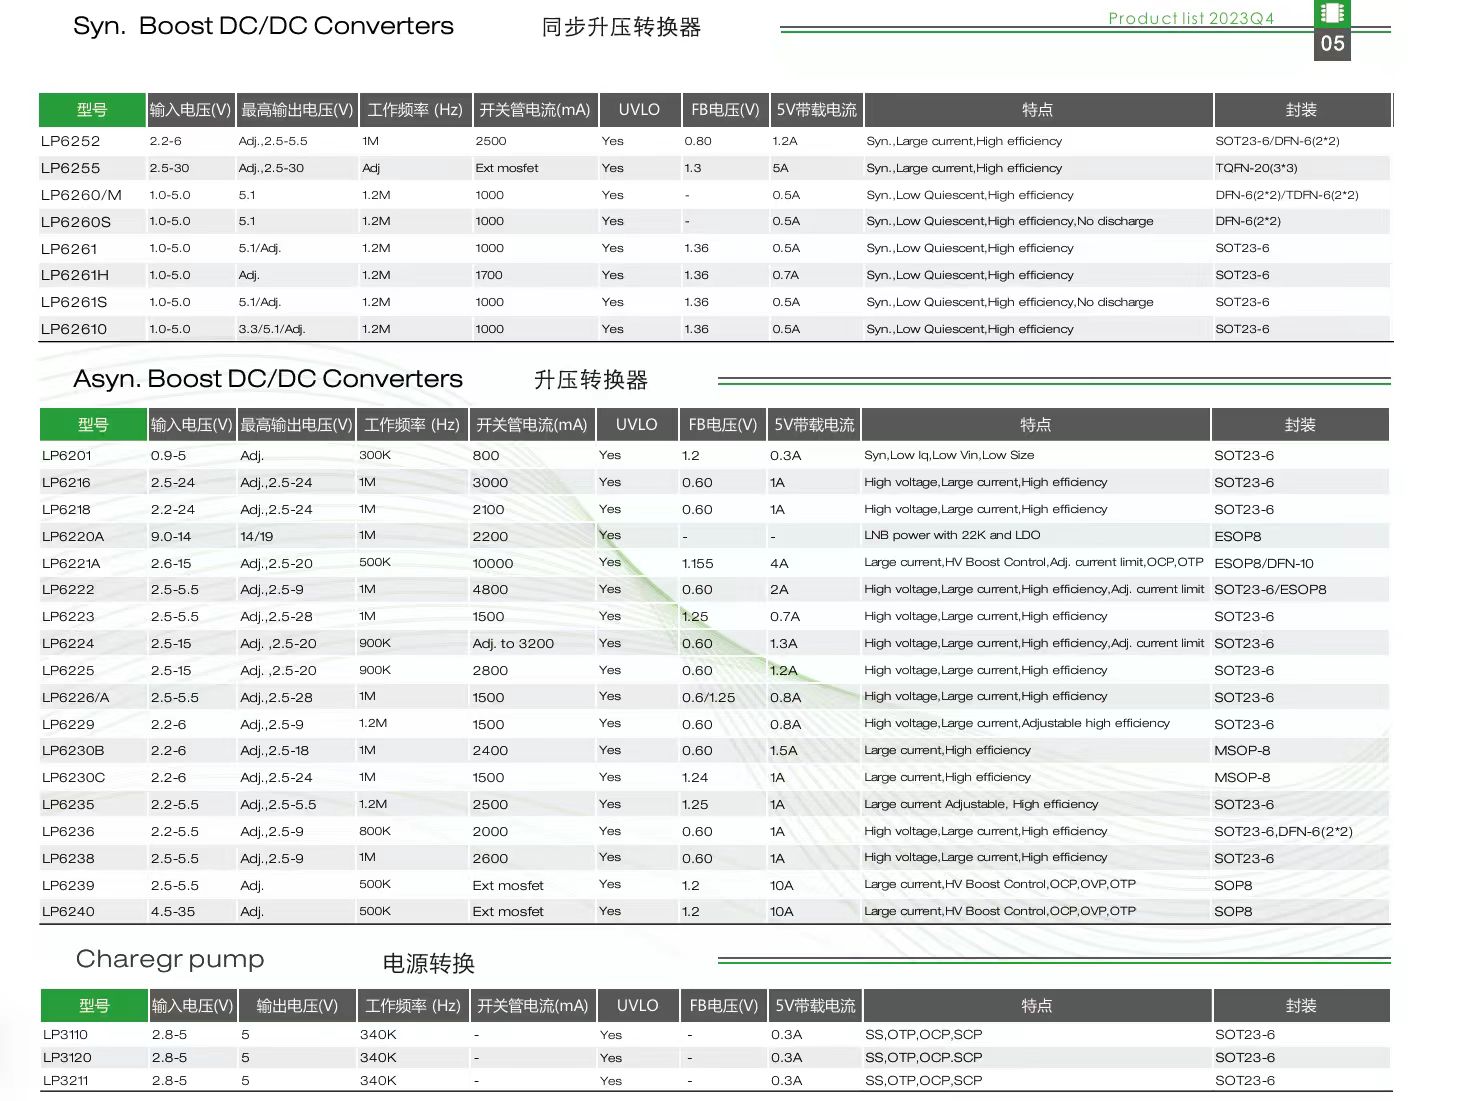Select model LP6218 cell
1468x1101 pixels.
66,509
